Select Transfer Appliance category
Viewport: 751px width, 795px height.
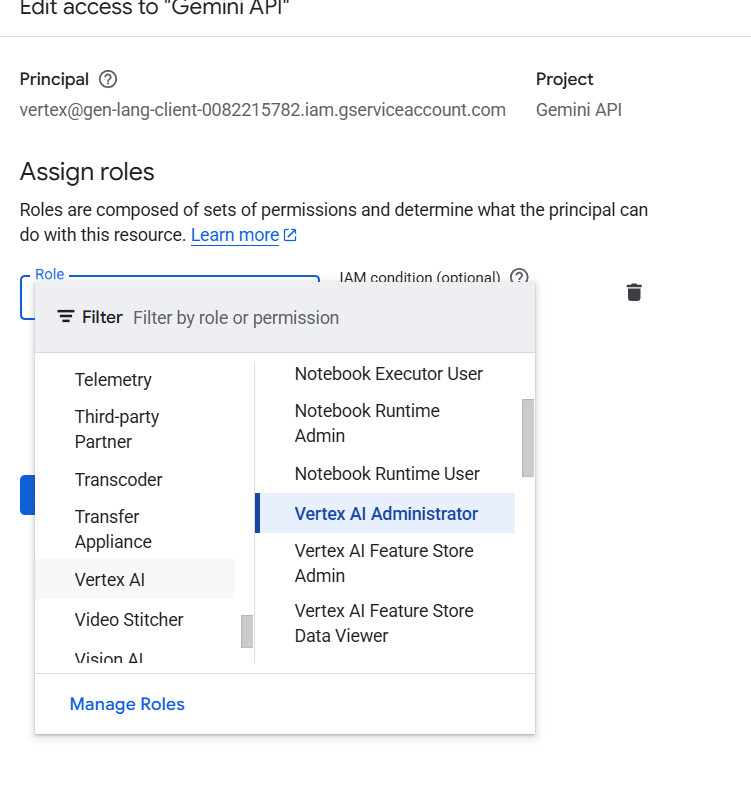pos(113,529)
